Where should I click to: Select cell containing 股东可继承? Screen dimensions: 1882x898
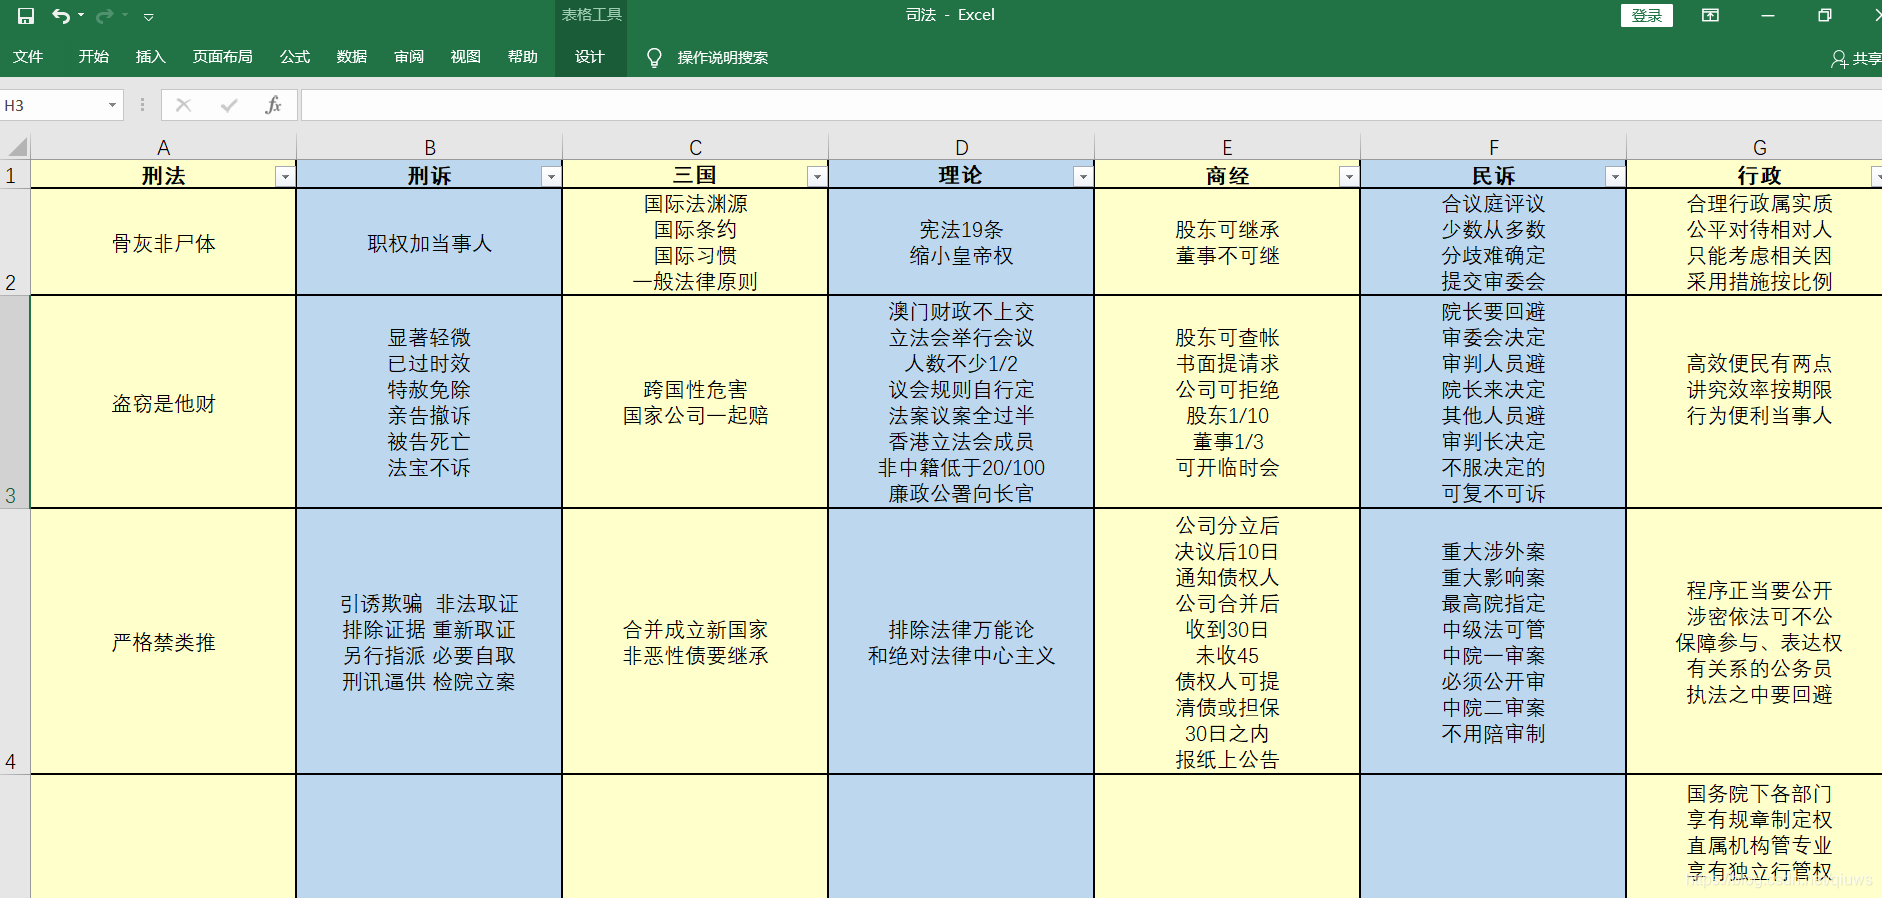pyautogui.click(x=1227, y=242)
